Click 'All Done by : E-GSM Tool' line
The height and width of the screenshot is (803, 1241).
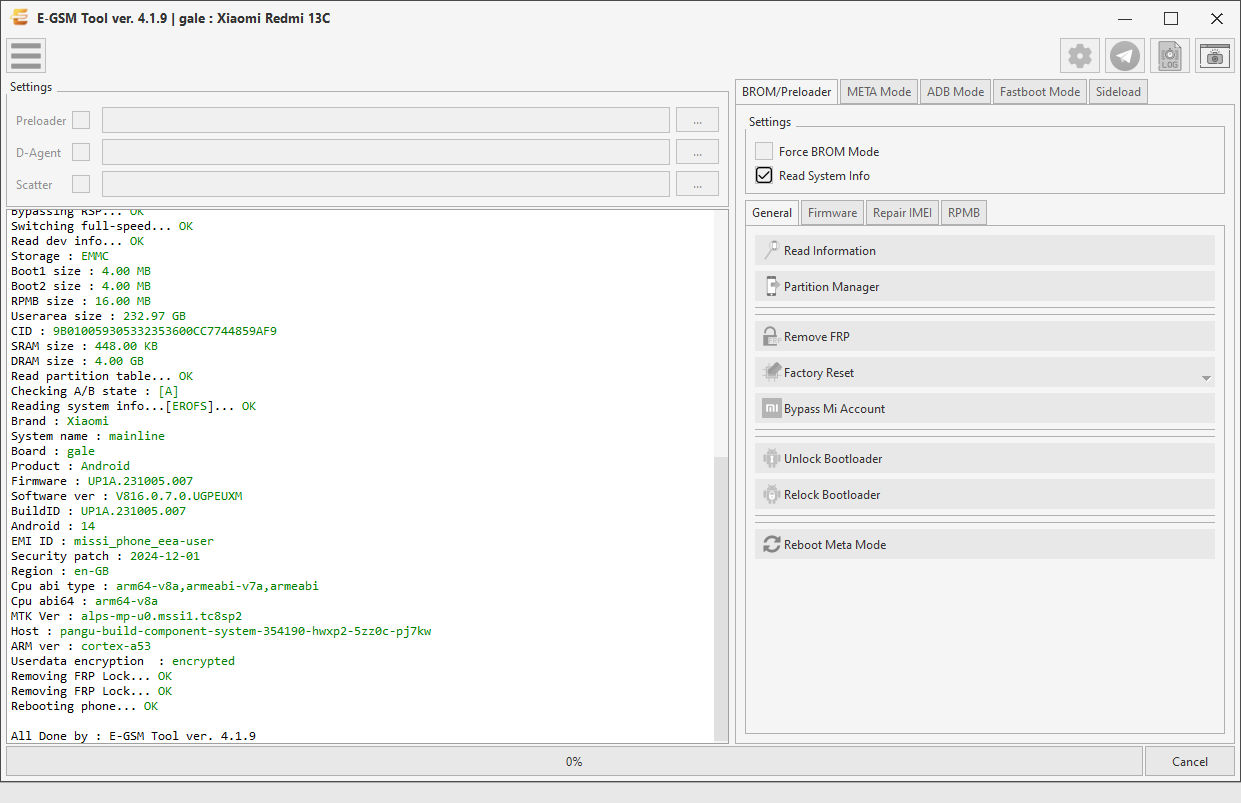coord(133,736)
